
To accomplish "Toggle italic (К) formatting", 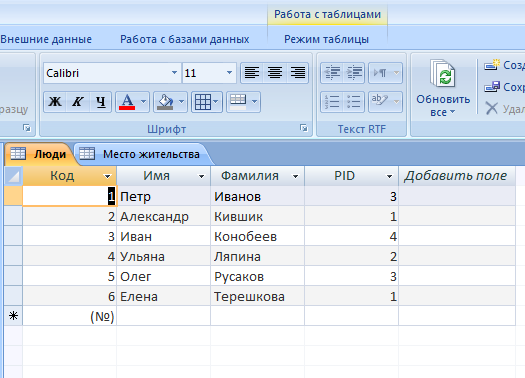I will click(x=78, y=102).
